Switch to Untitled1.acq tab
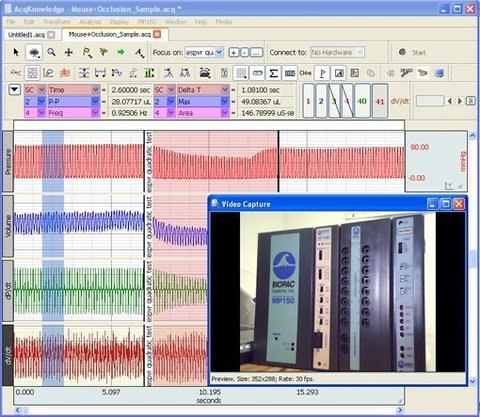Screen dimensions: 480x417 (x=31, y=35)
